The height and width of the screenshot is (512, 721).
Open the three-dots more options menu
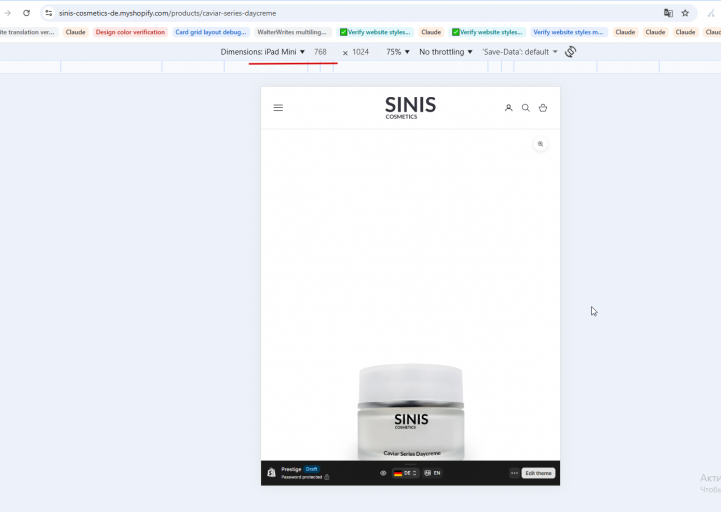[514, 473]
